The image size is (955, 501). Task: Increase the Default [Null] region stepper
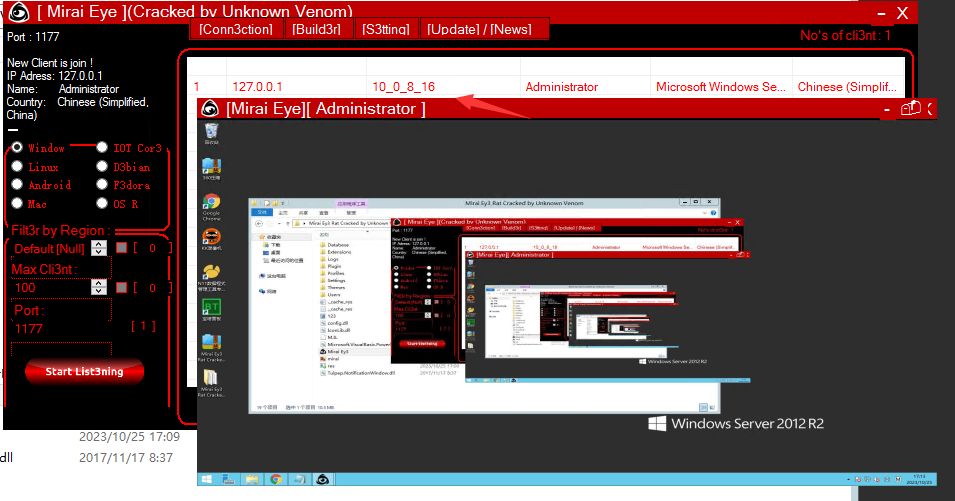click(99, 244)
